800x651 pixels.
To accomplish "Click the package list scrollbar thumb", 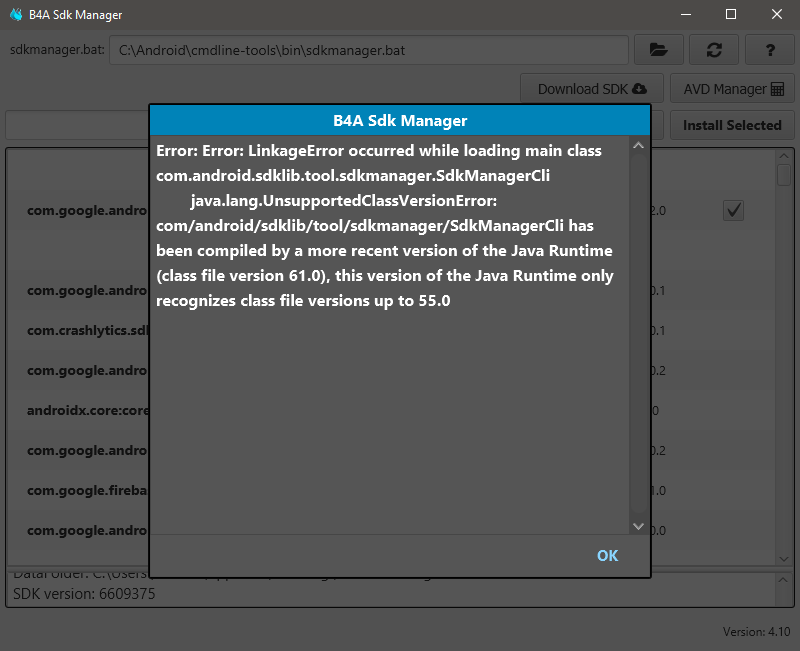I will coord(784,174).
